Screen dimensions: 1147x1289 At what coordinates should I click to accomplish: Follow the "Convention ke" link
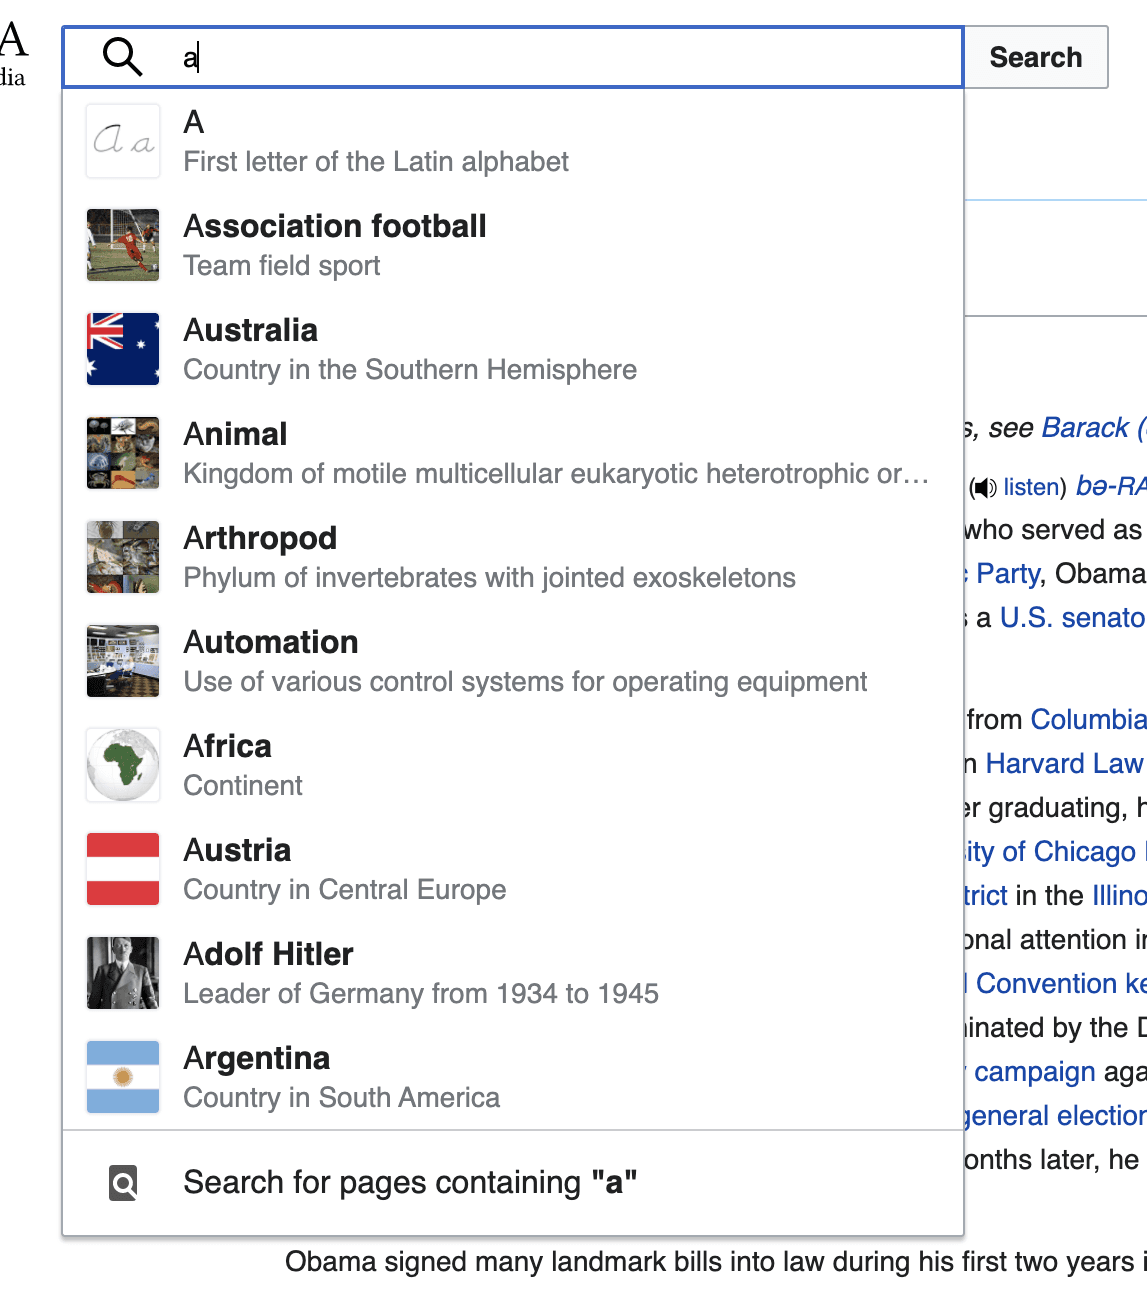coord(1061,984)
